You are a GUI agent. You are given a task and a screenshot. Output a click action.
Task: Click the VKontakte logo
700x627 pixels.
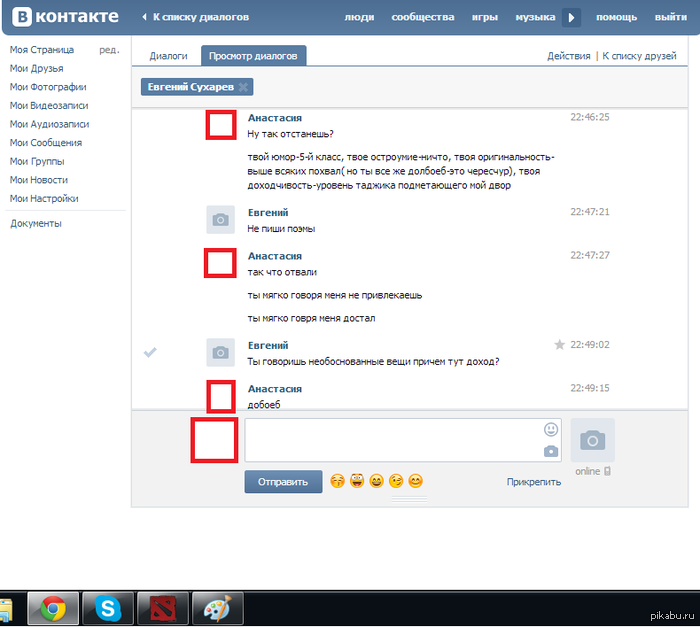pyautogui.click(x=65, y=17)
